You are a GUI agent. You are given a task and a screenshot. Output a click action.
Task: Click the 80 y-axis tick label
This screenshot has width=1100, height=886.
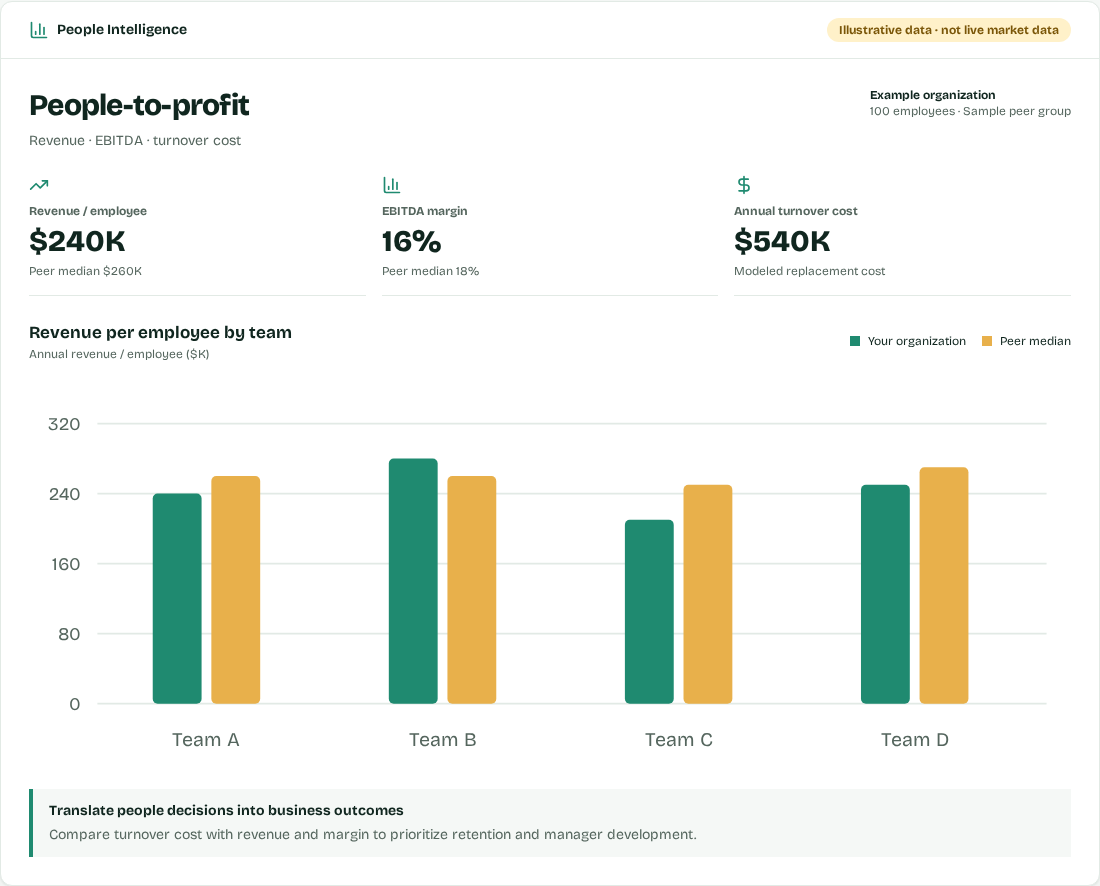(x=69, y=634)
